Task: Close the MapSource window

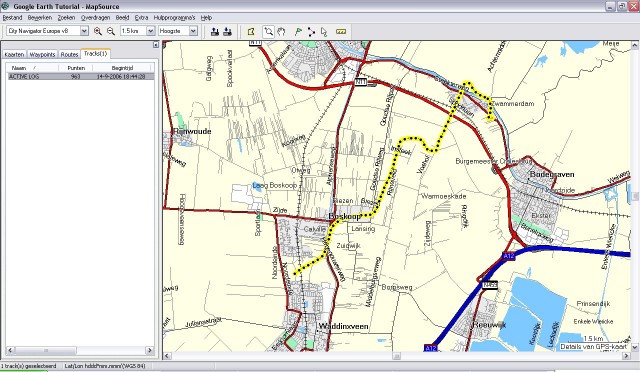Action: (x=633, y=6)
